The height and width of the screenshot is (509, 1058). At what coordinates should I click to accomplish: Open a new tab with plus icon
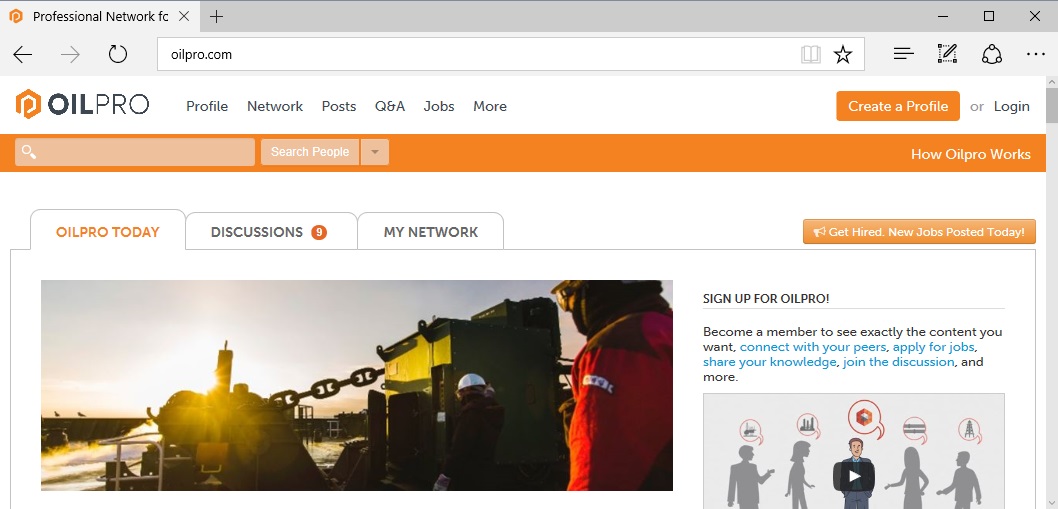[x=216, y=17]
